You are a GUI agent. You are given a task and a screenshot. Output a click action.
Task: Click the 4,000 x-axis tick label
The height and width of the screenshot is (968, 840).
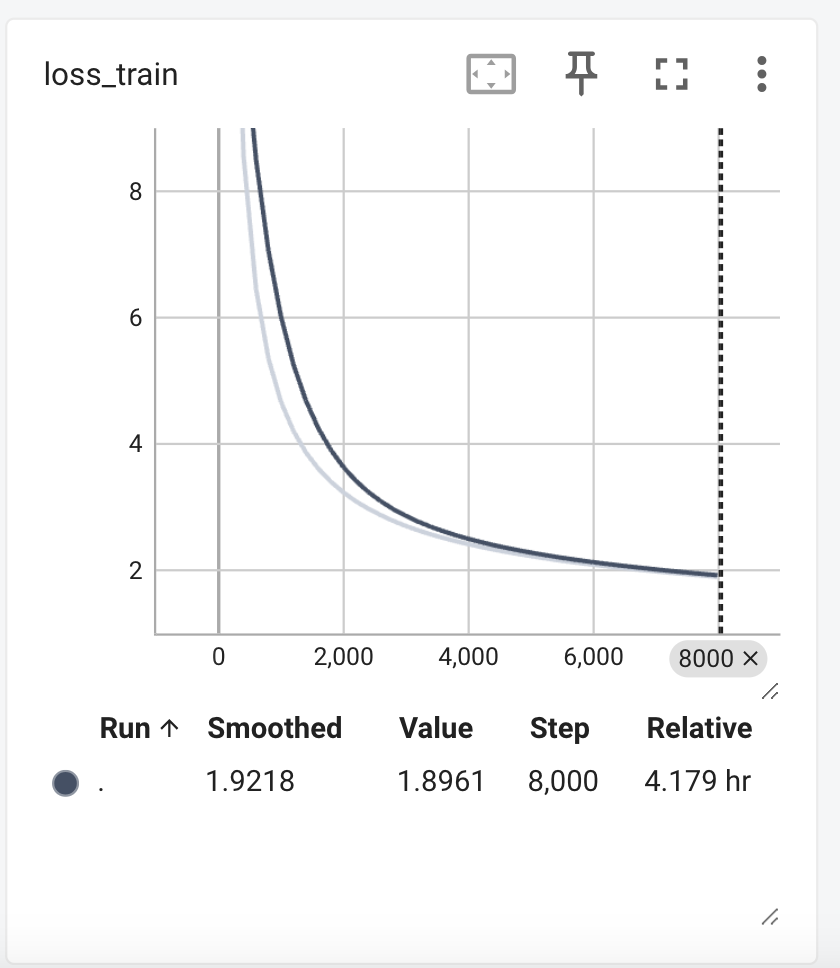468,657
